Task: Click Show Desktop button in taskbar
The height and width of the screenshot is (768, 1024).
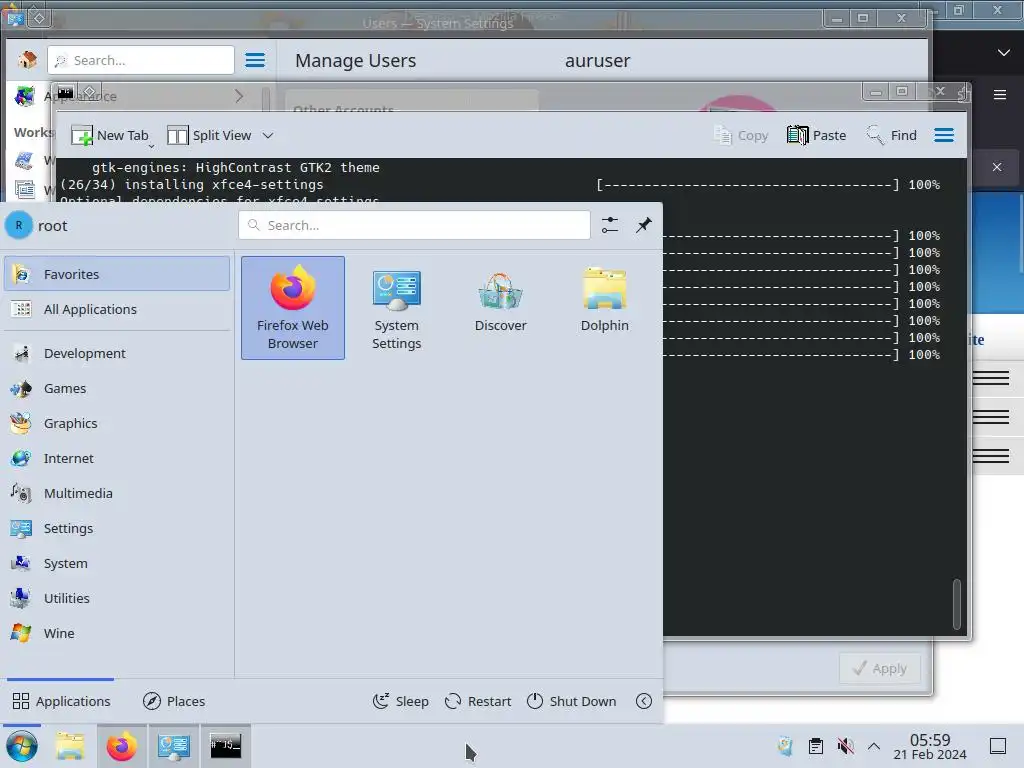Action: click(x=998, y=746)
